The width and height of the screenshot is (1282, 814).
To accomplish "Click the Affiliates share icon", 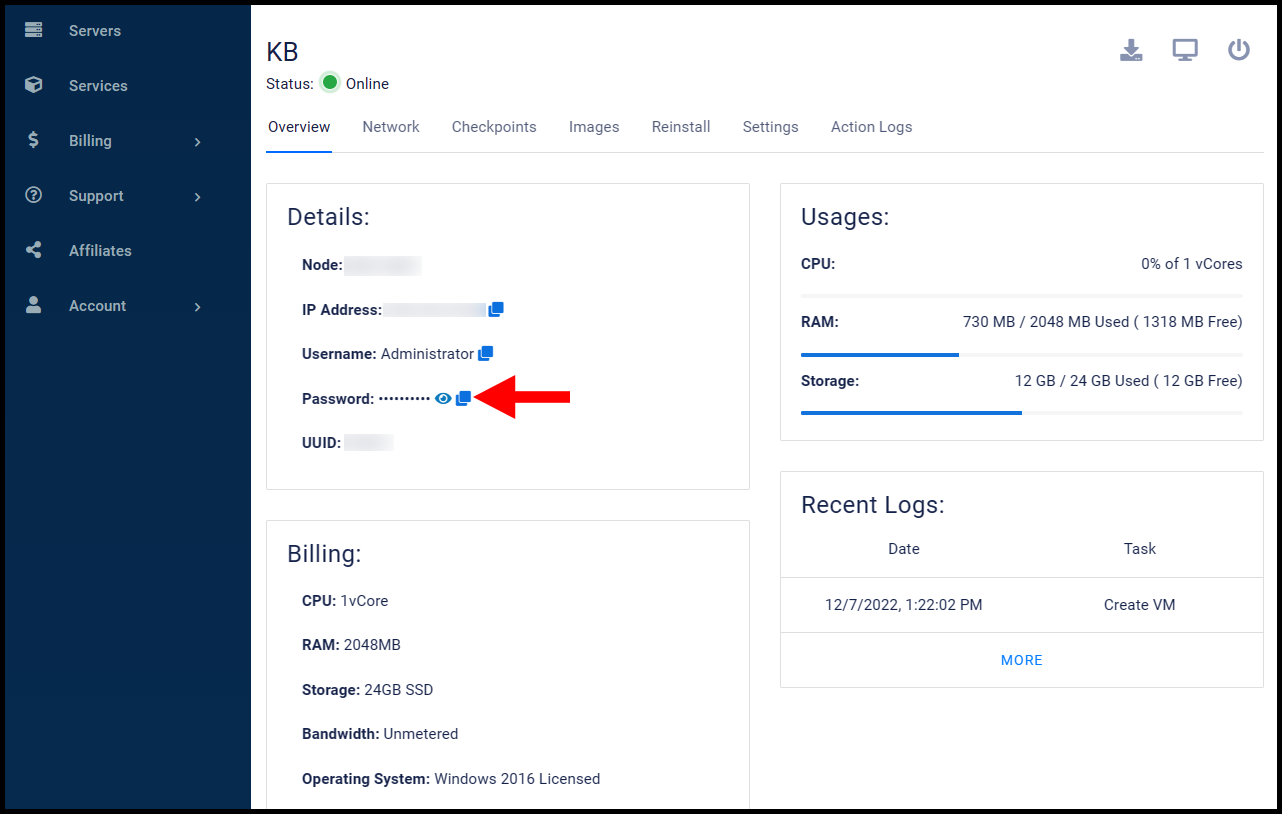I will coord(34,251).
